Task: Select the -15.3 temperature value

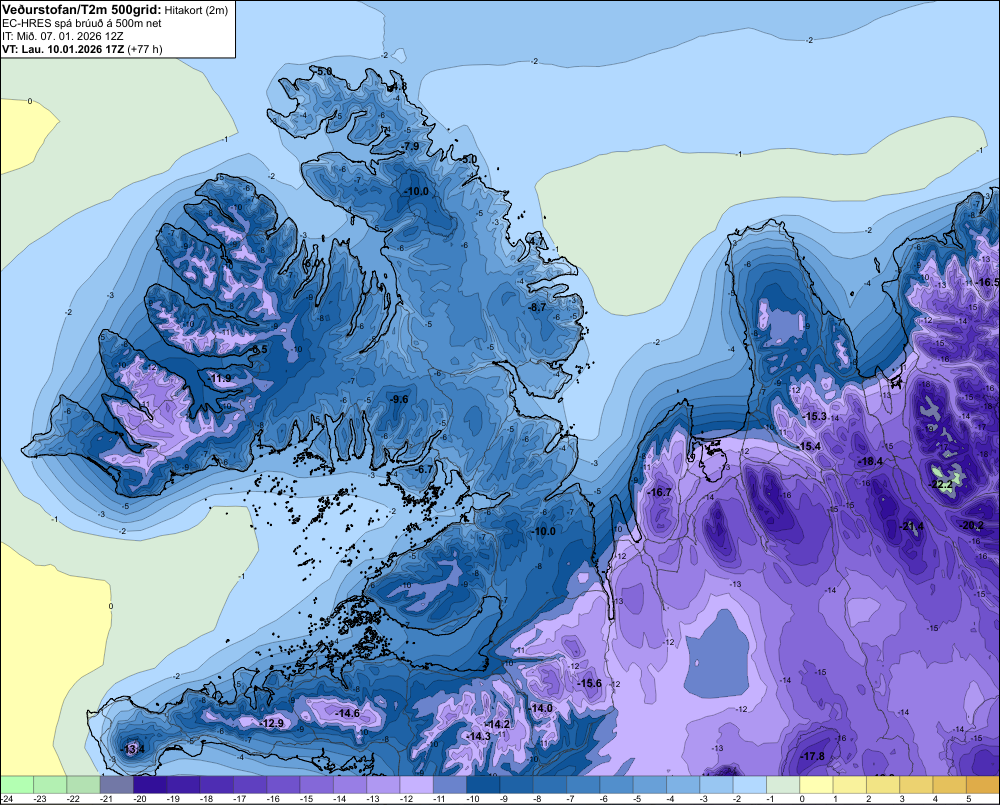Action: 814,416
